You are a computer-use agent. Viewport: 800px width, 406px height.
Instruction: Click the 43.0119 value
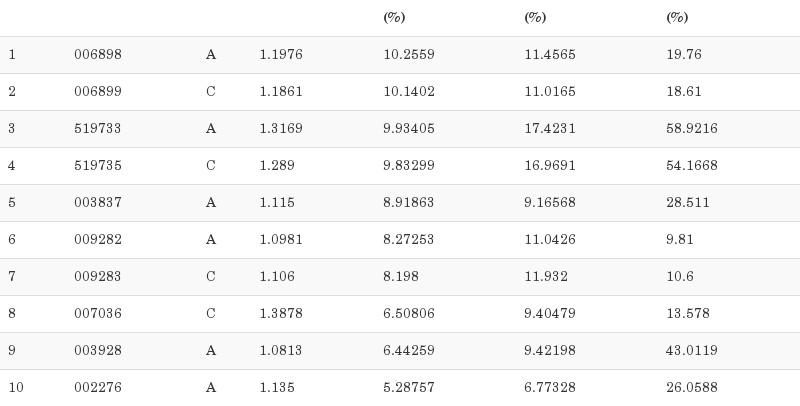click(x=692, y=351)
